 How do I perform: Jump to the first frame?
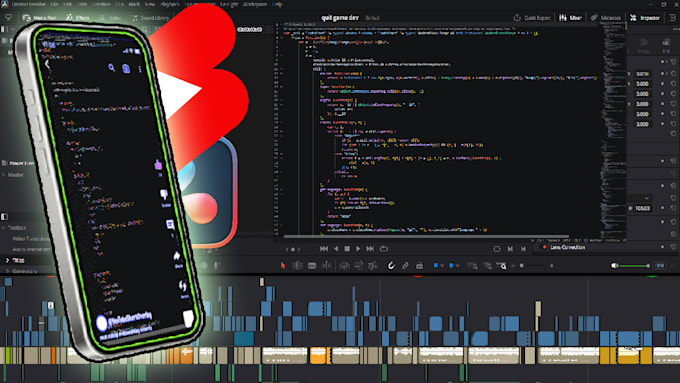click(x=324, y=249)
